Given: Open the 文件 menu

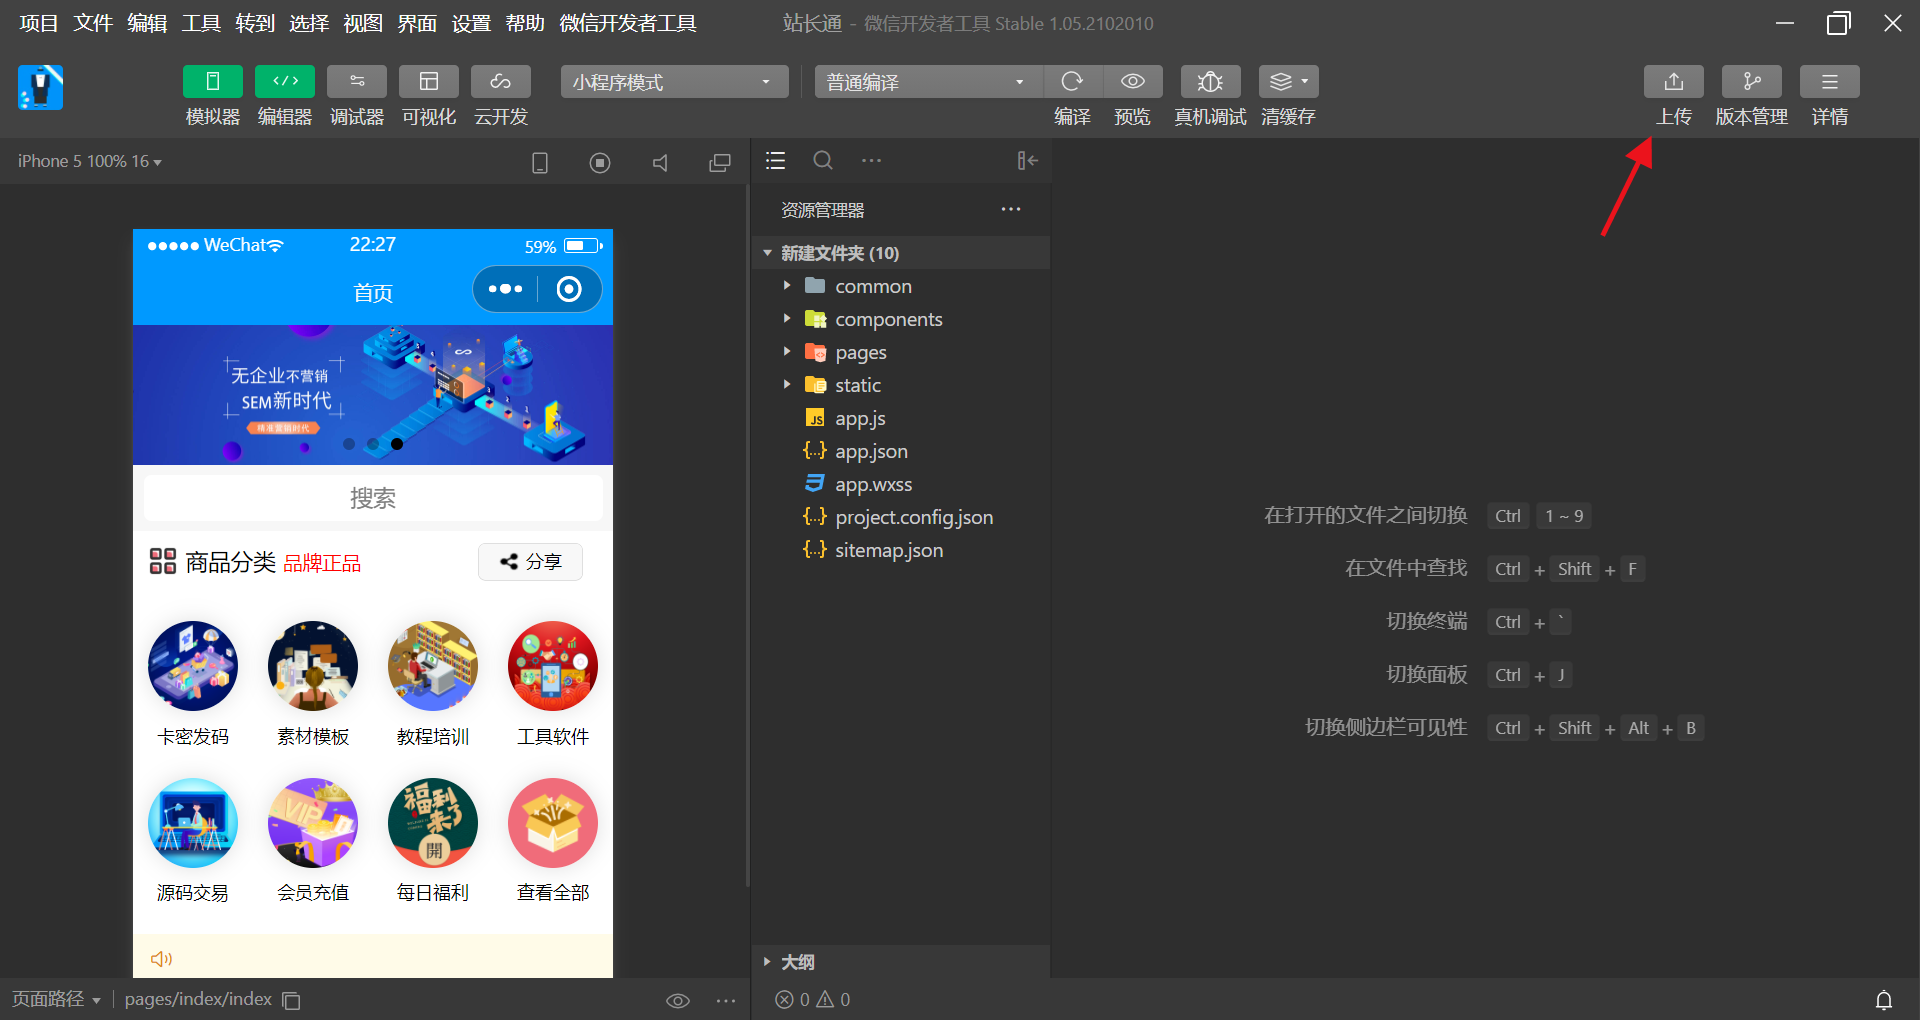Looking at the screenshot, I should click(93, 23).
